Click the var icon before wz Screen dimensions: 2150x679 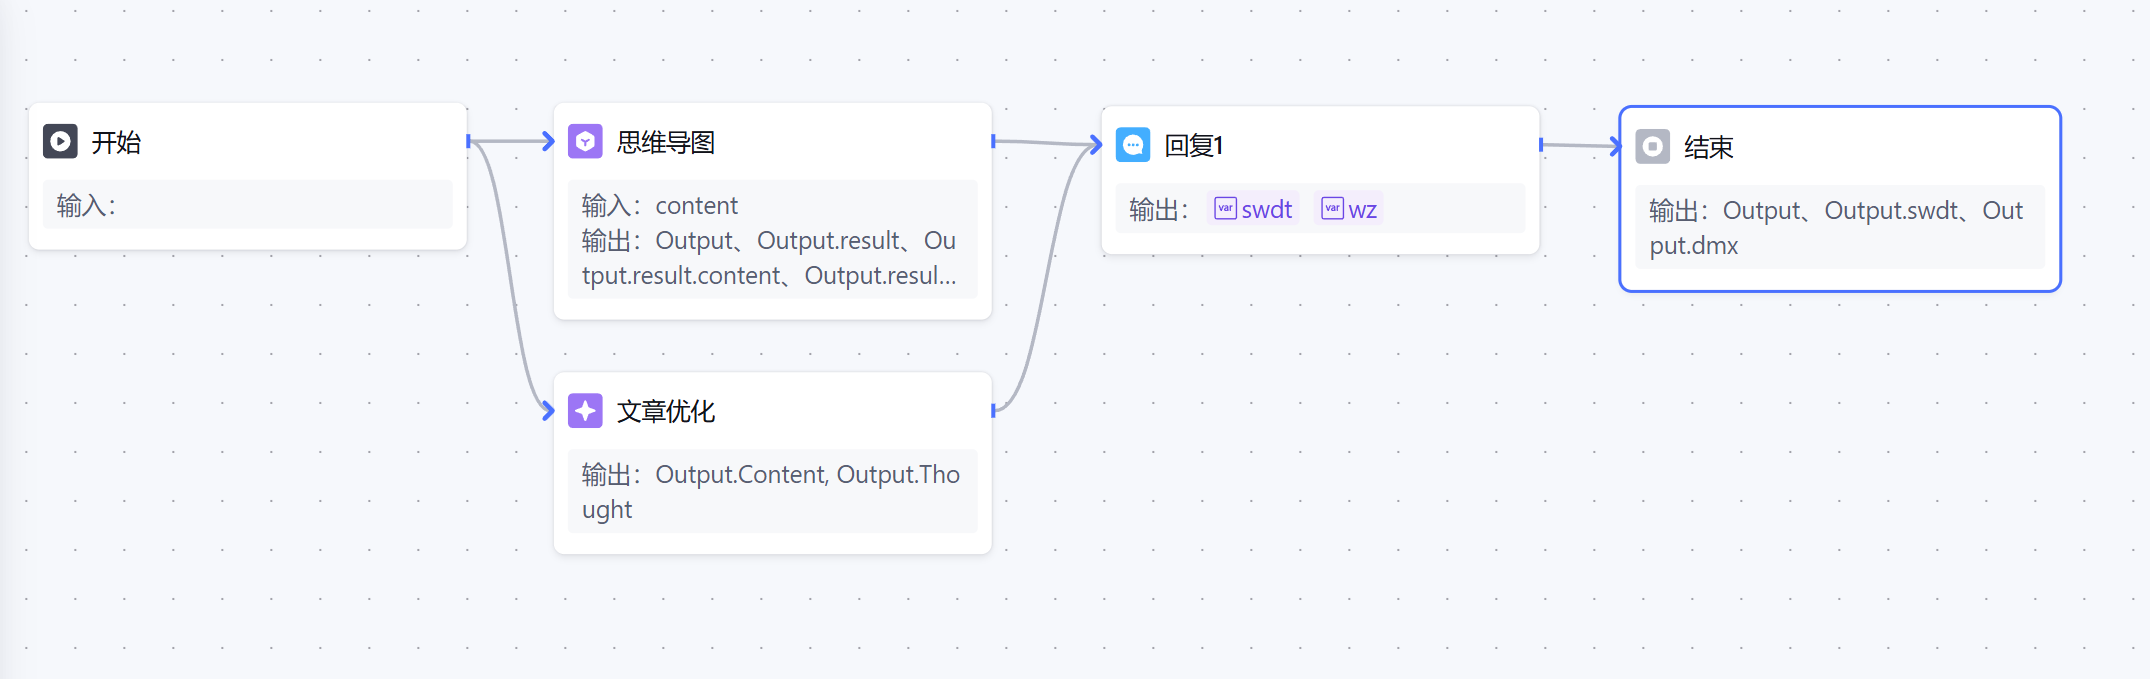(1332, 208)
